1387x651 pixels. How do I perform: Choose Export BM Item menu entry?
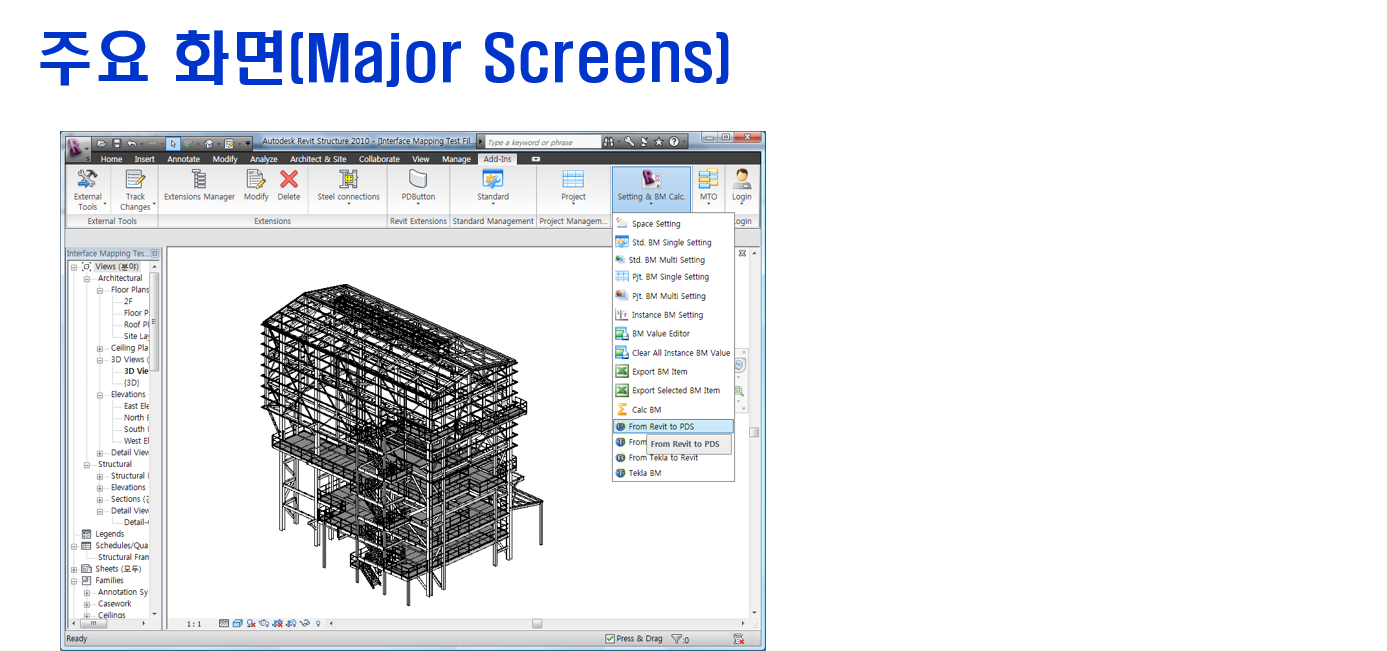[x=659, y=372]
